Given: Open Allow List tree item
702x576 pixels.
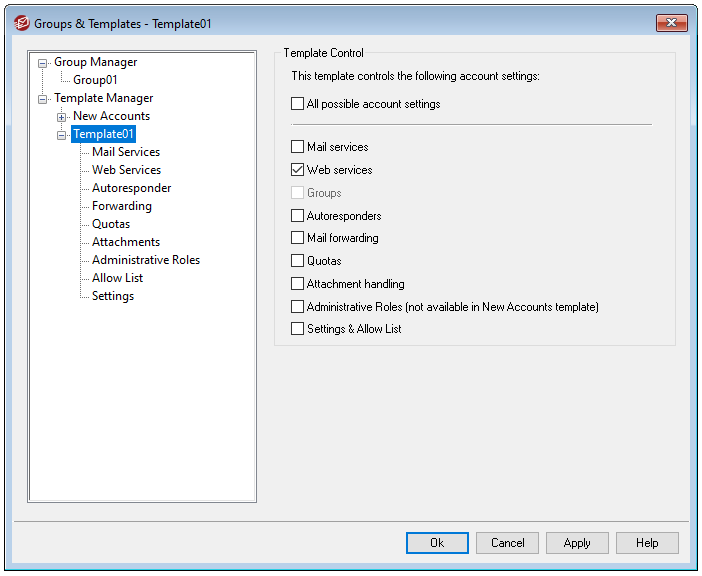Looking at the screenshot, I should pyautogui.click(x=117, y=278).
